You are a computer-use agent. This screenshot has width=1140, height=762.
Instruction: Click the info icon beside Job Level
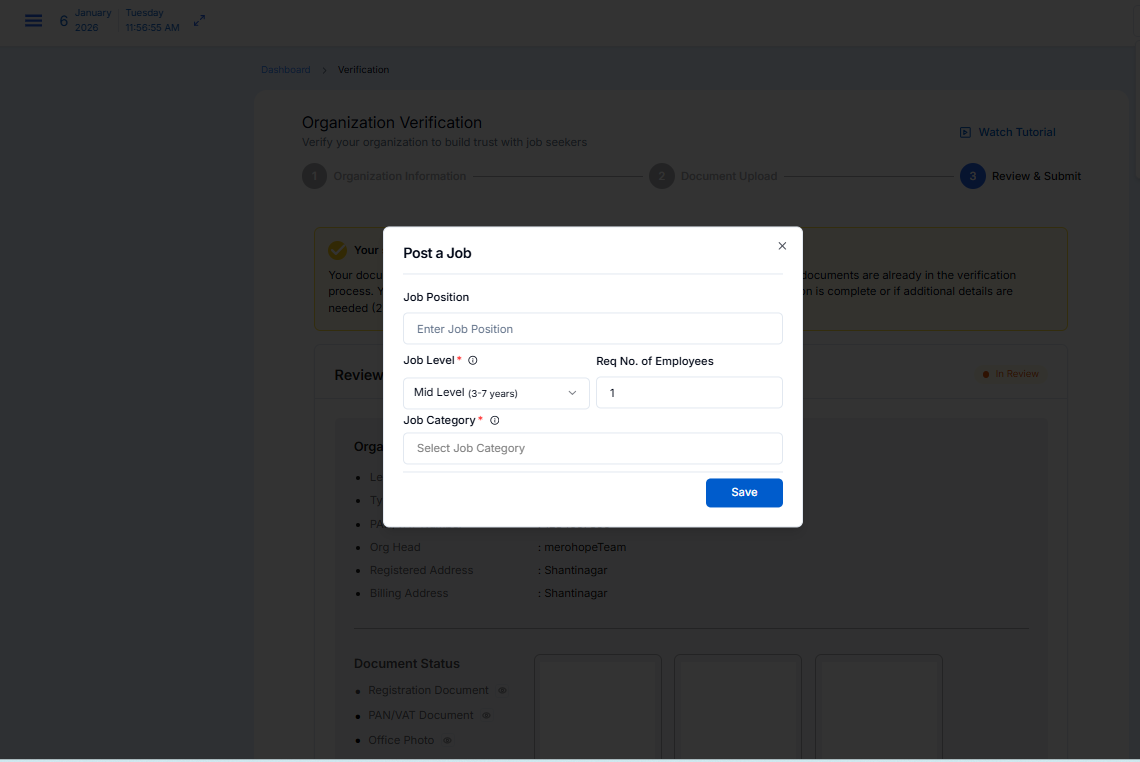click(x=473, y=361)
